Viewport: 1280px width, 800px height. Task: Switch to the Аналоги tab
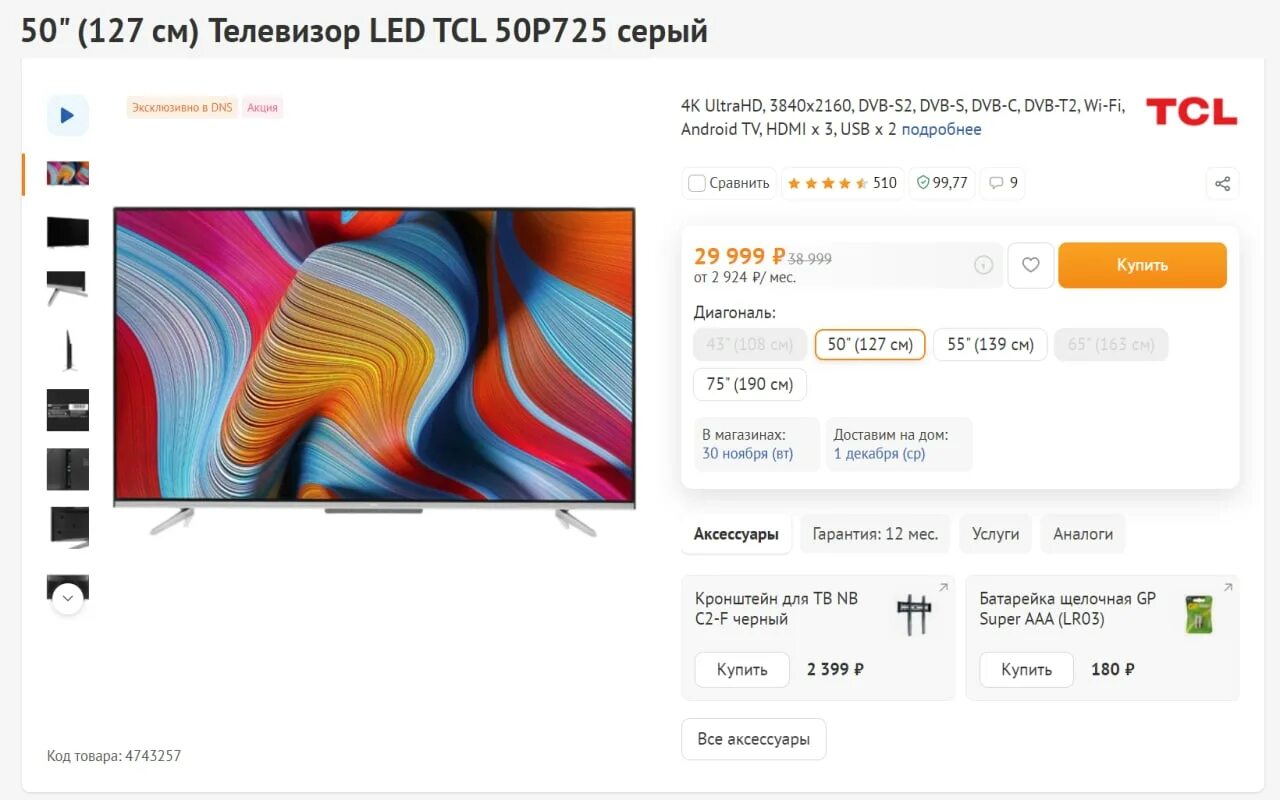(1083, 534)
